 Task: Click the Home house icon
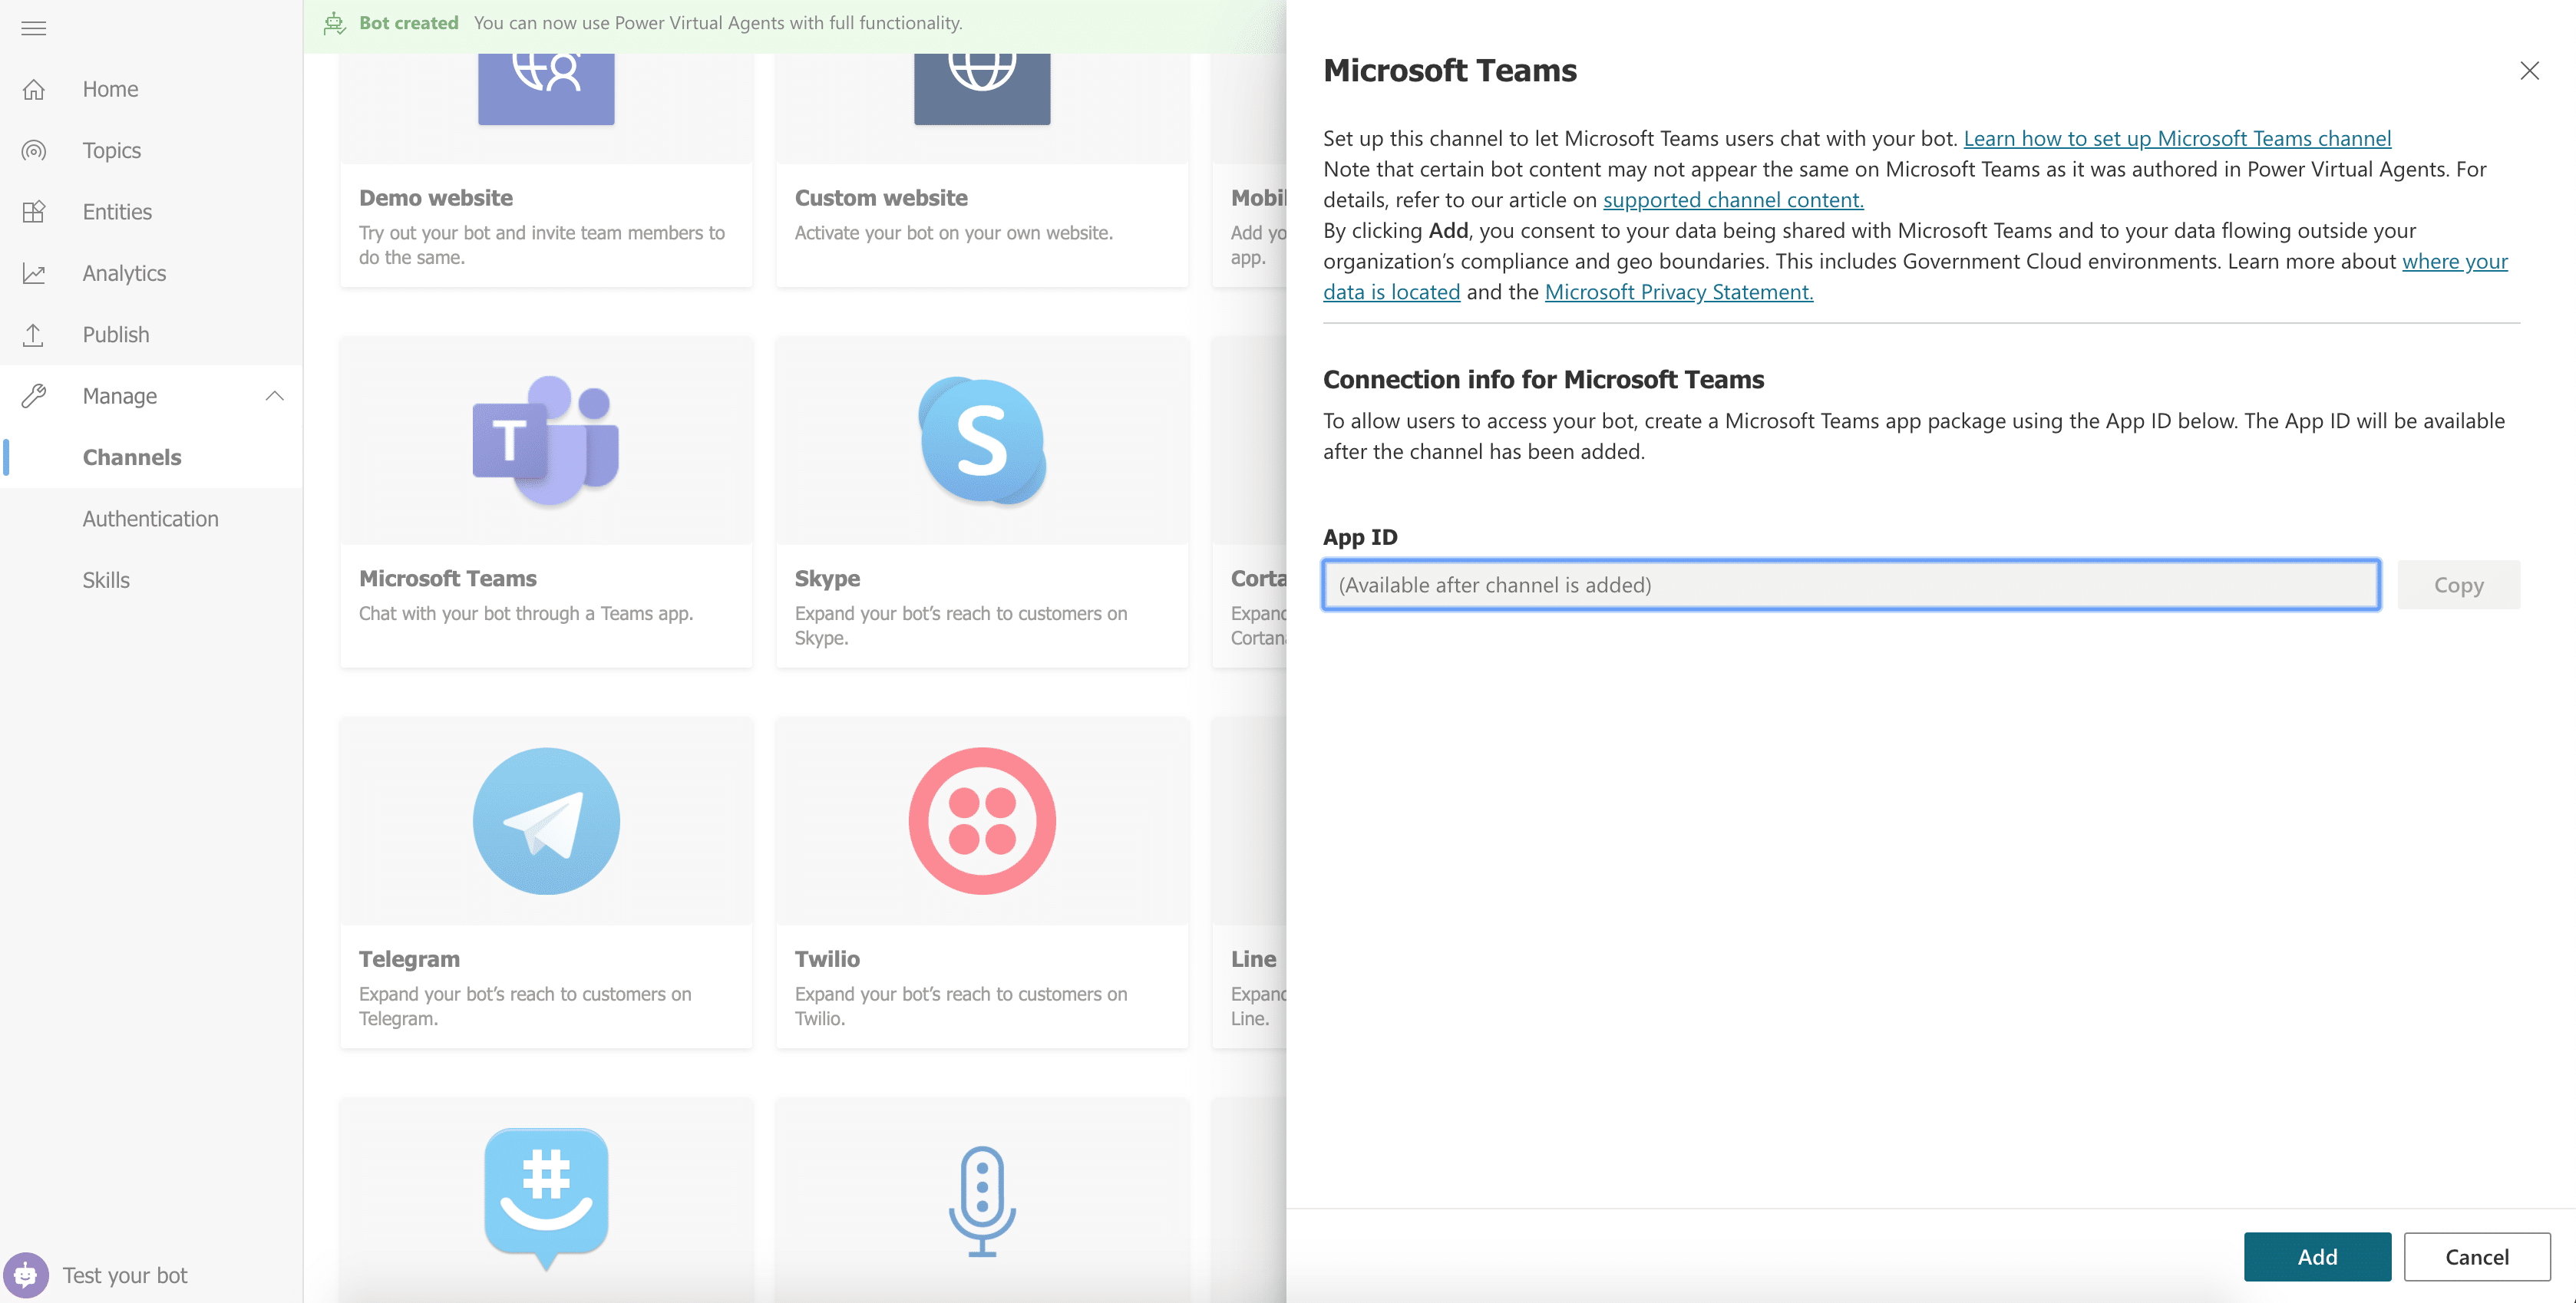tap(34, 89)
